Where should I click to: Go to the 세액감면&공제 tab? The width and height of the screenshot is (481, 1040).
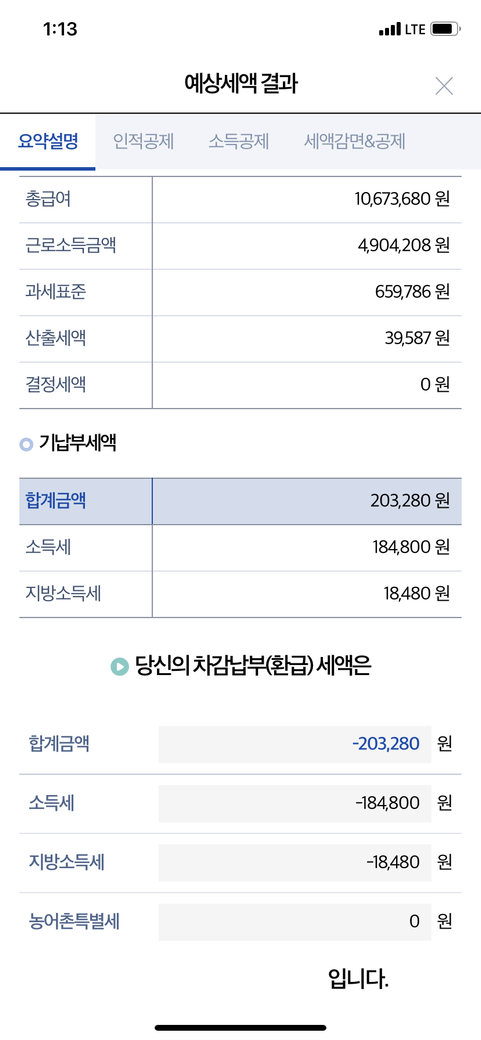click(355, 141)
